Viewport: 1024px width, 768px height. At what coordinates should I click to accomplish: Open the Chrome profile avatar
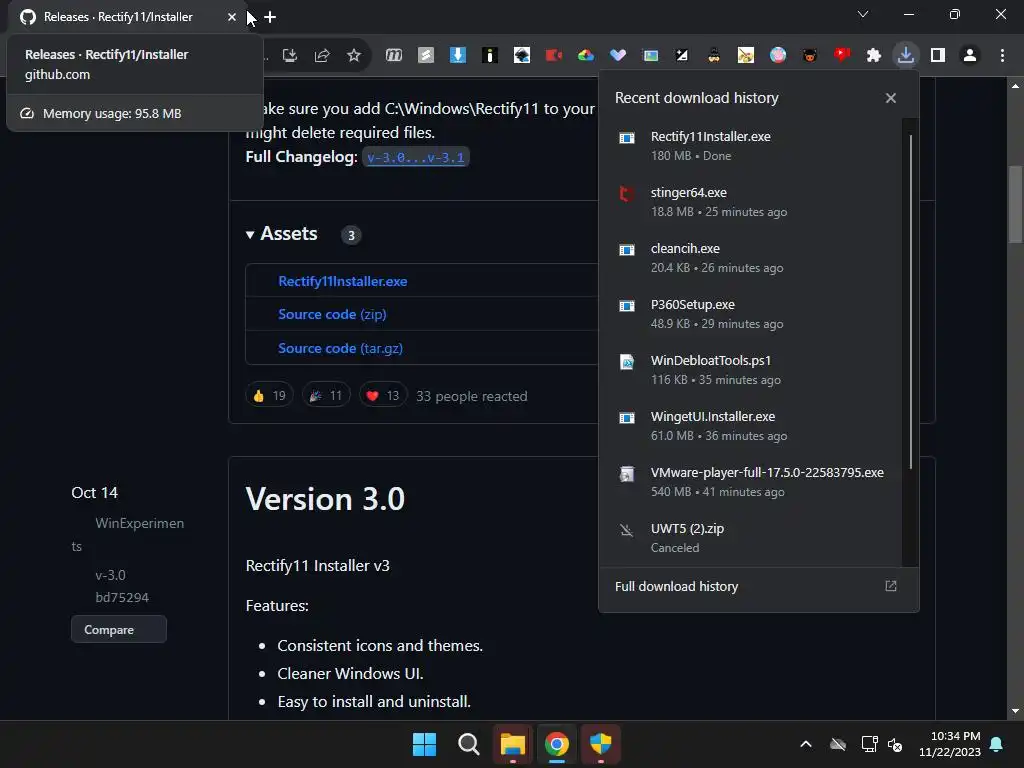pos(970,56)
